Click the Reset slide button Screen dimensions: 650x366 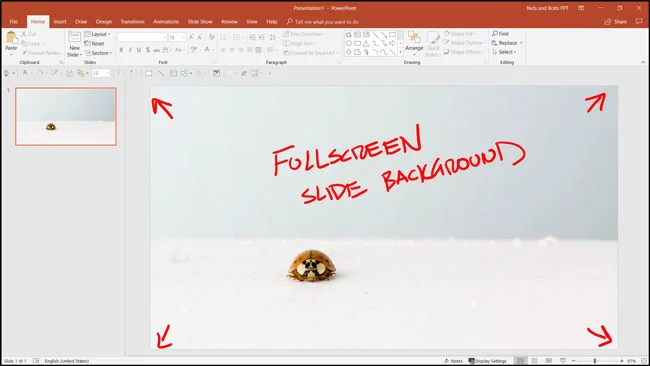pyautogui.click(x=94, y=44)
